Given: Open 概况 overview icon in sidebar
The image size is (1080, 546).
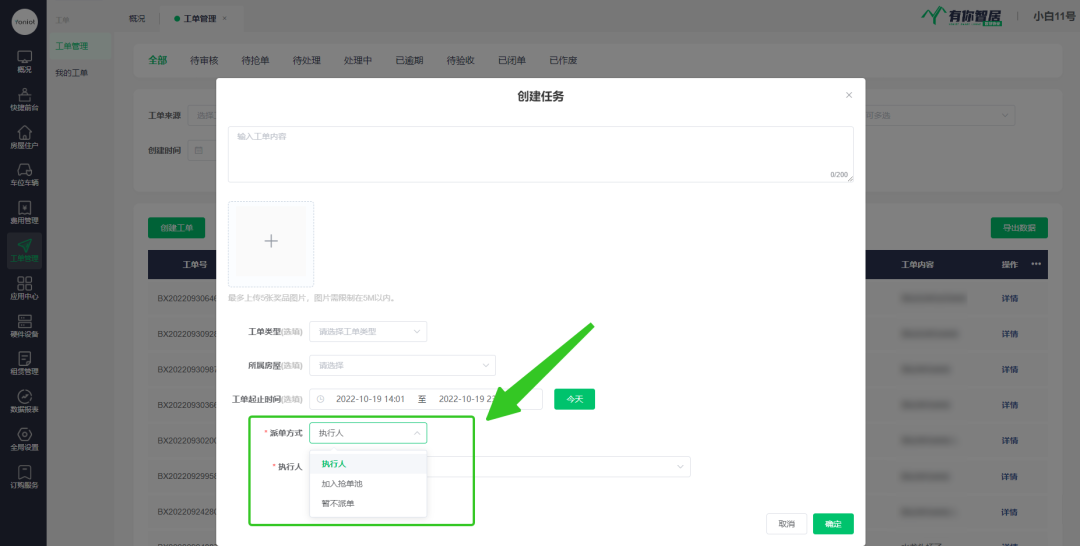Looking at the screenshot, I should coord(24,60).
